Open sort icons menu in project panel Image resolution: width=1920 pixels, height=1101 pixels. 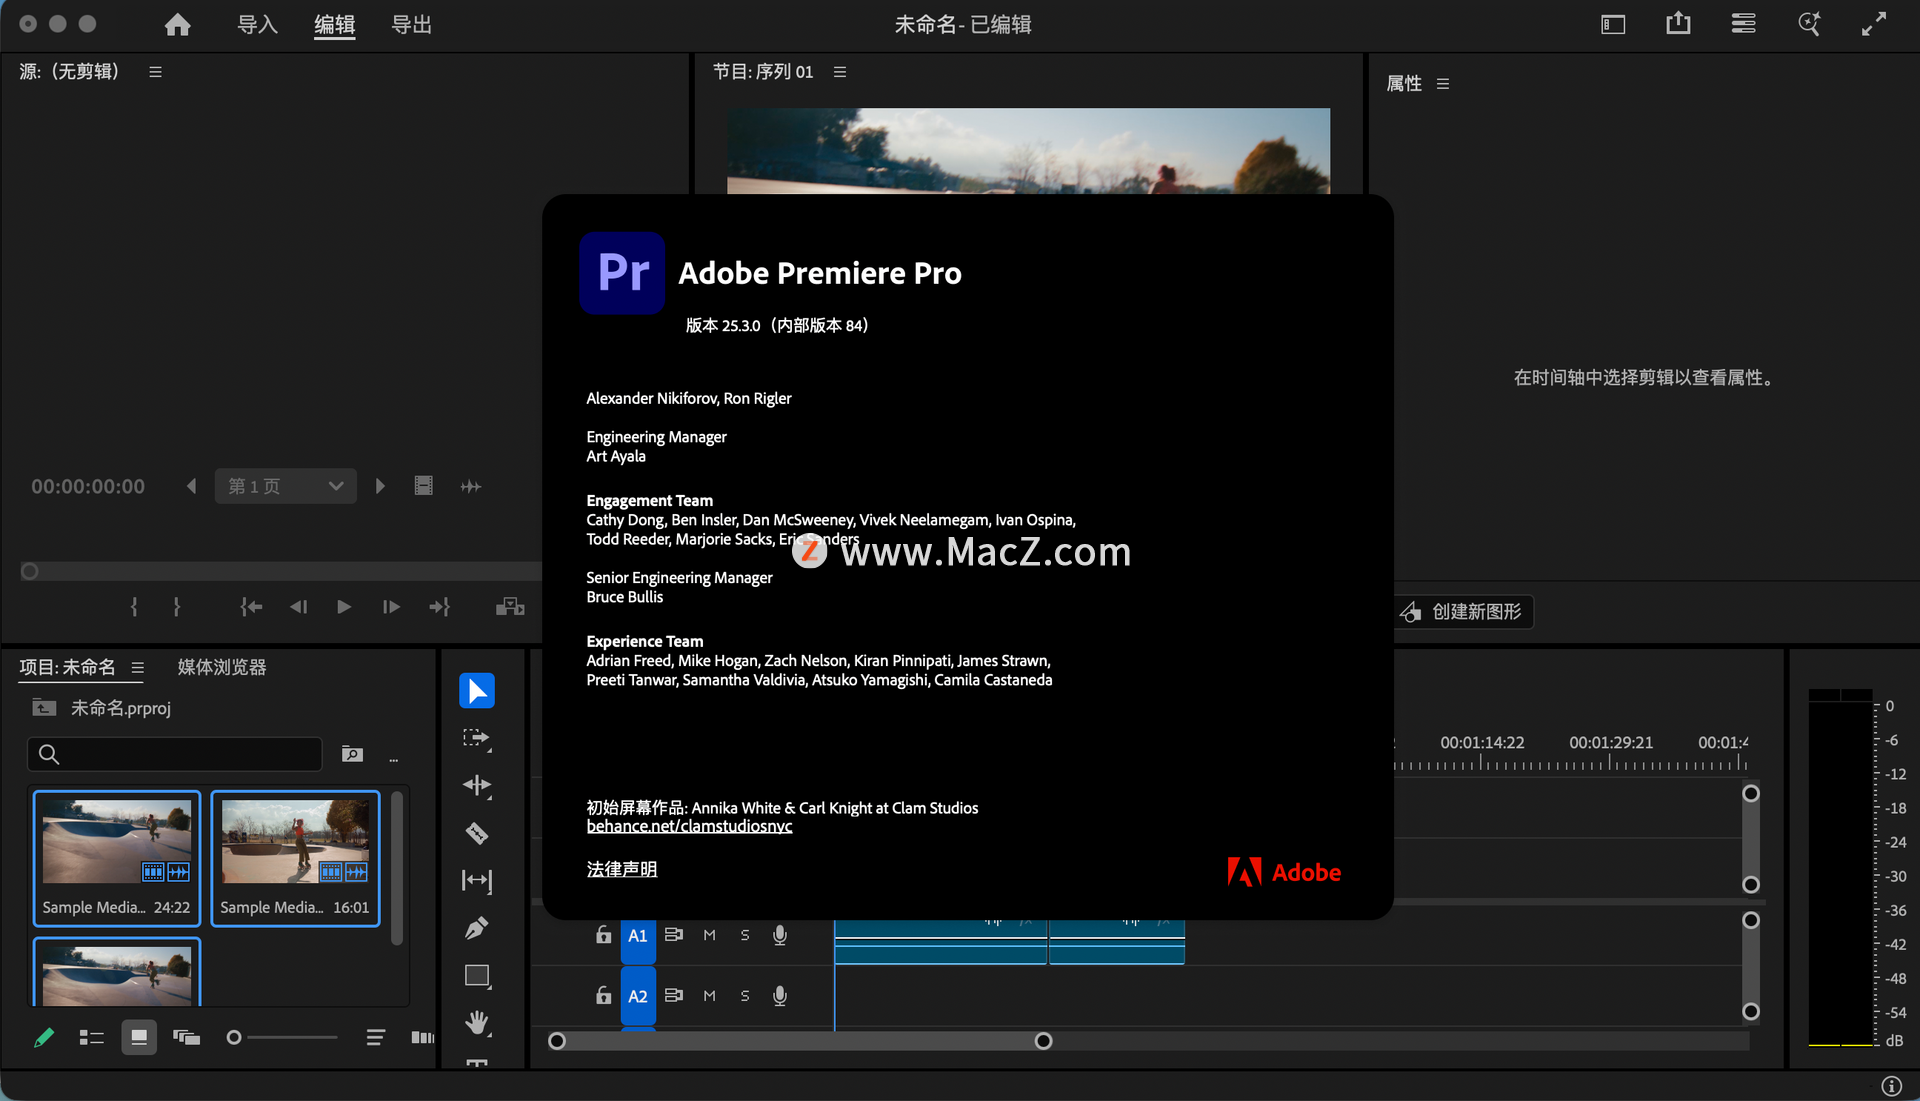coord(375,1037)
